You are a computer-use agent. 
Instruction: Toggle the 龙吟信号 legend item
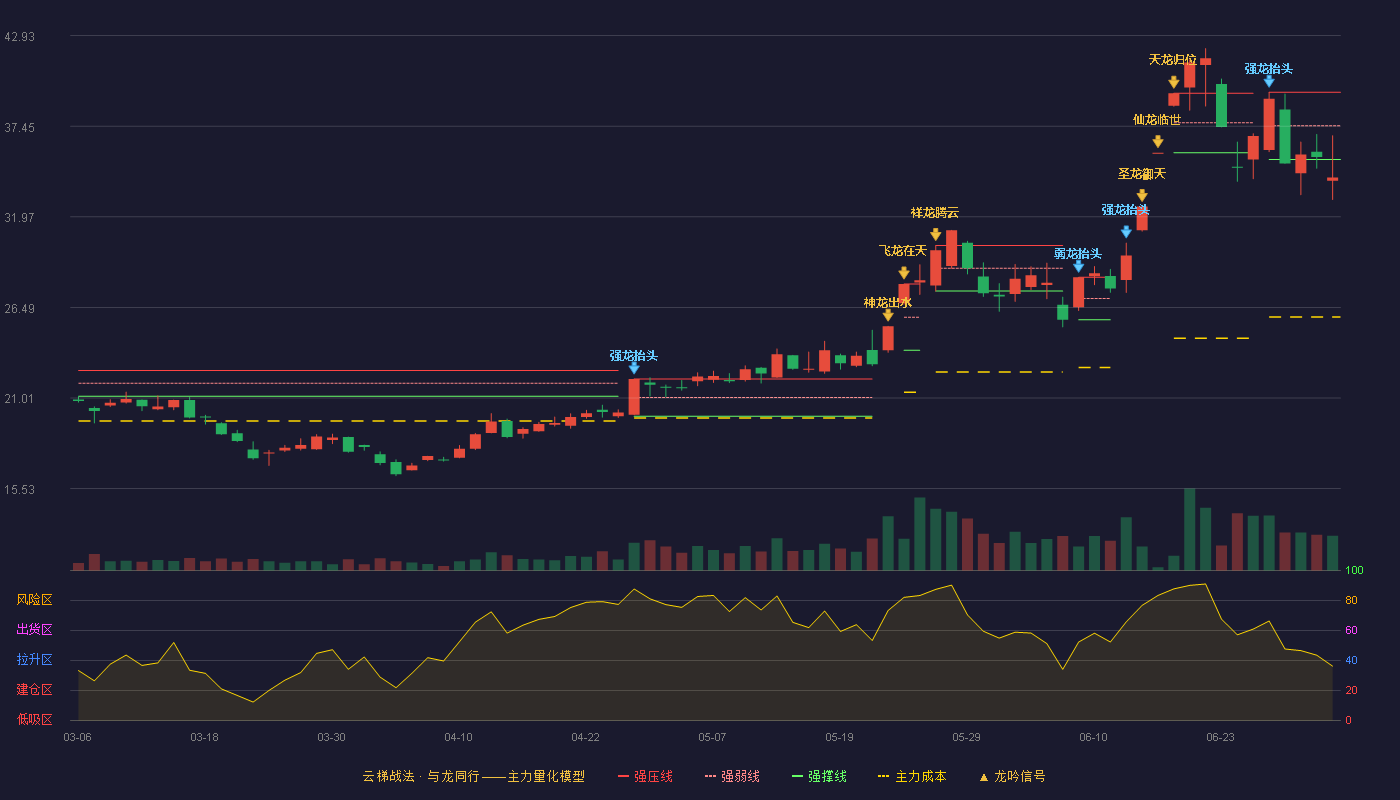coord(1012,776)
